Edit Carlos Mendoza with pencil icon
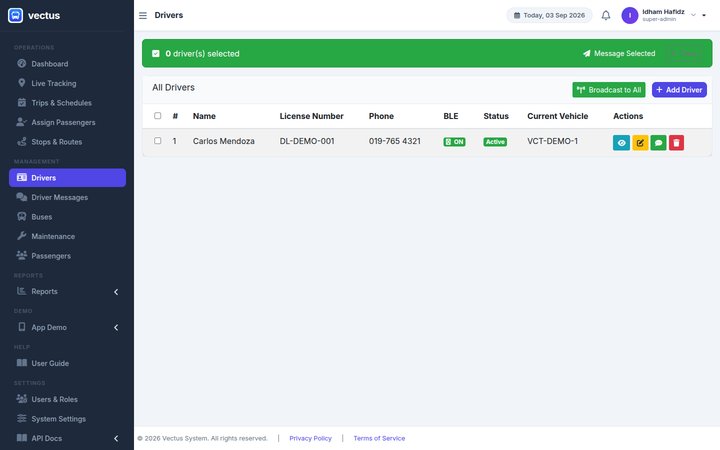The width and height of the screenshot is (720, 450). click(640, 142)
